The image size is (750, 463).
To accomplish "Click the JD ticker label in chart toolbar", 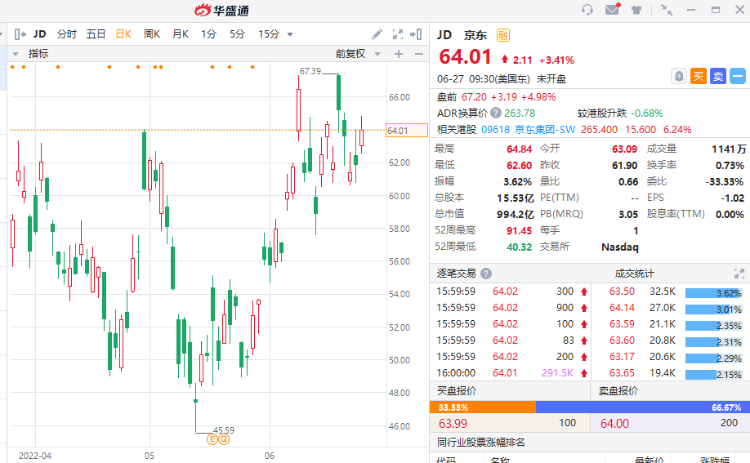I will 40,34.
